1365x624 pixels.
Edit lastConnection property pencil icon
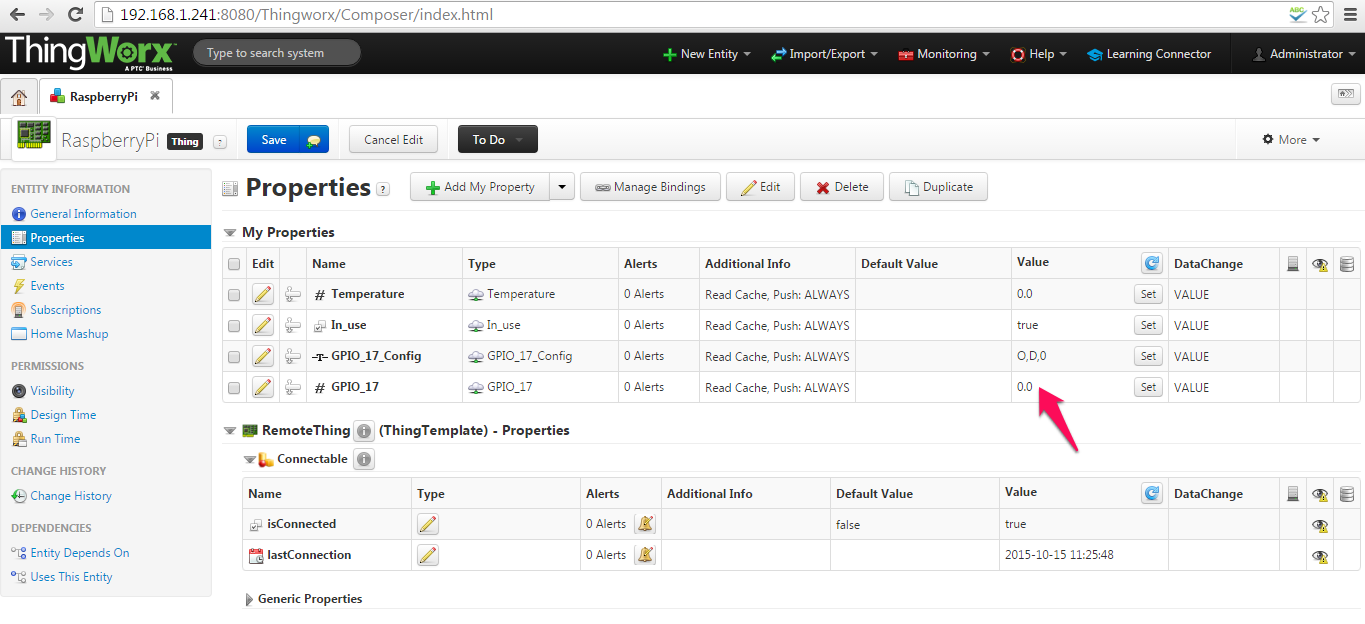428,555
